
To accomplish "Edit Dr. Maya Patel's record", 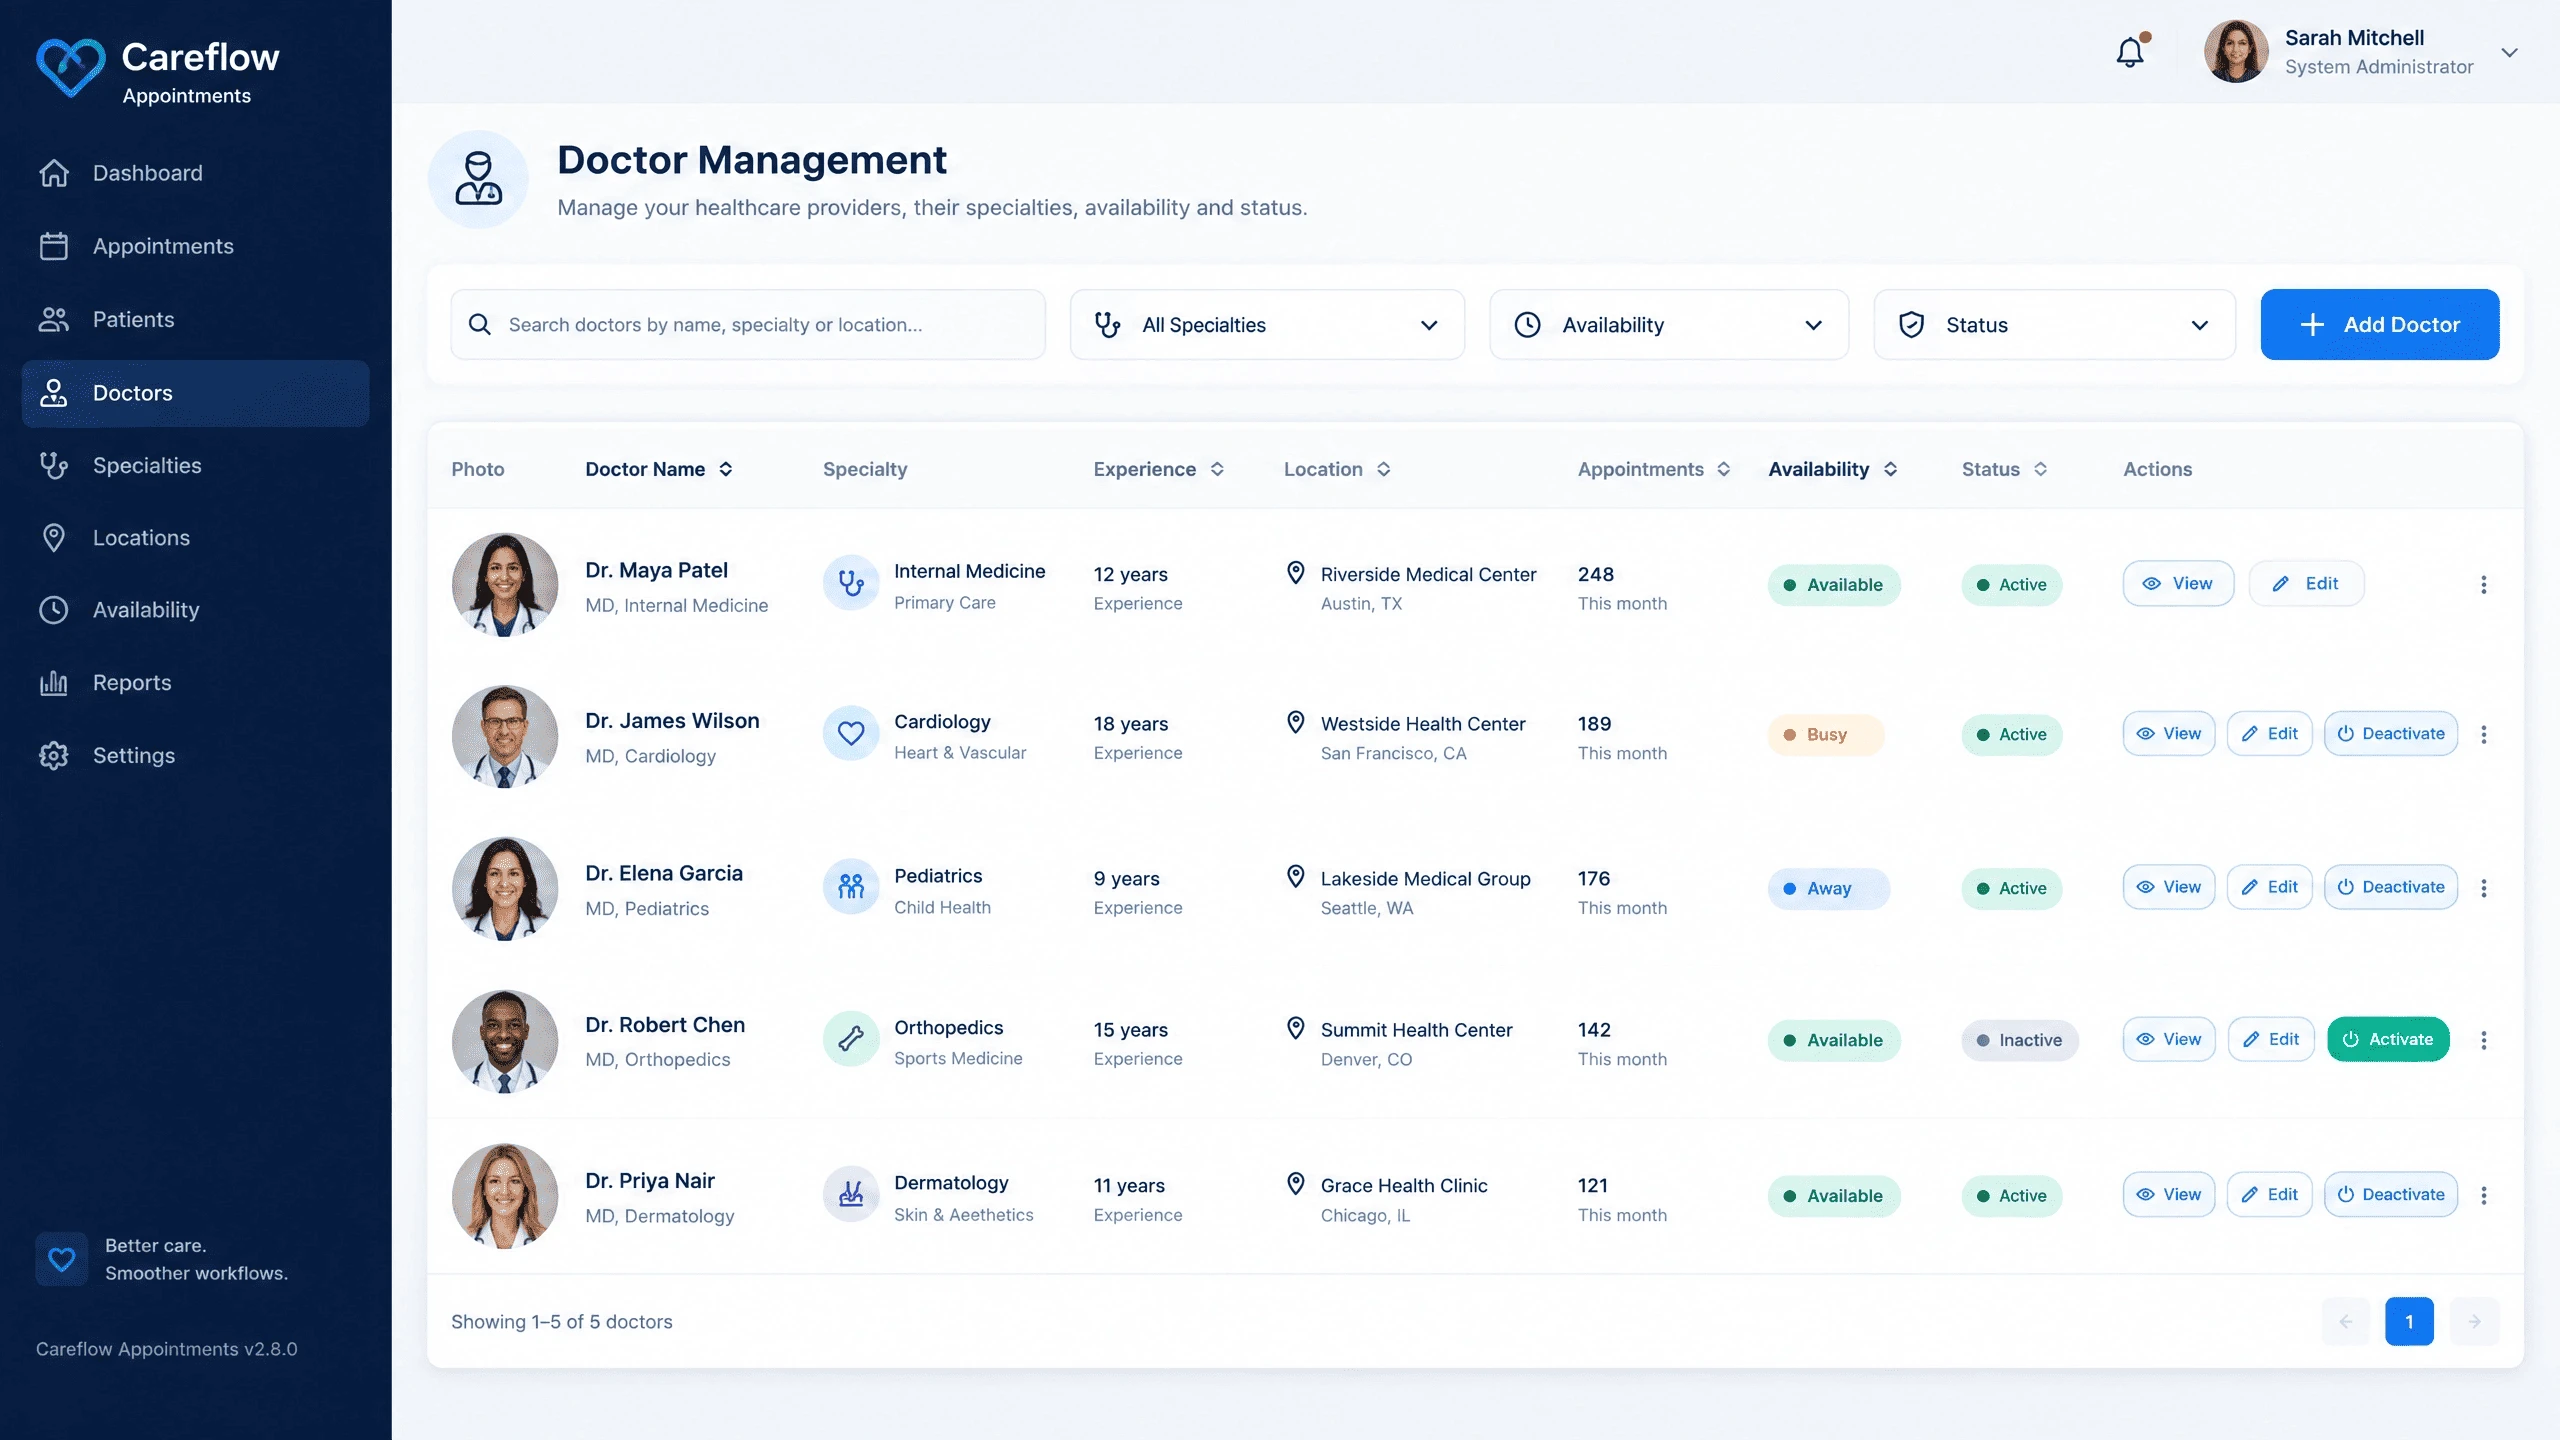I will [x=2306, y=584].
